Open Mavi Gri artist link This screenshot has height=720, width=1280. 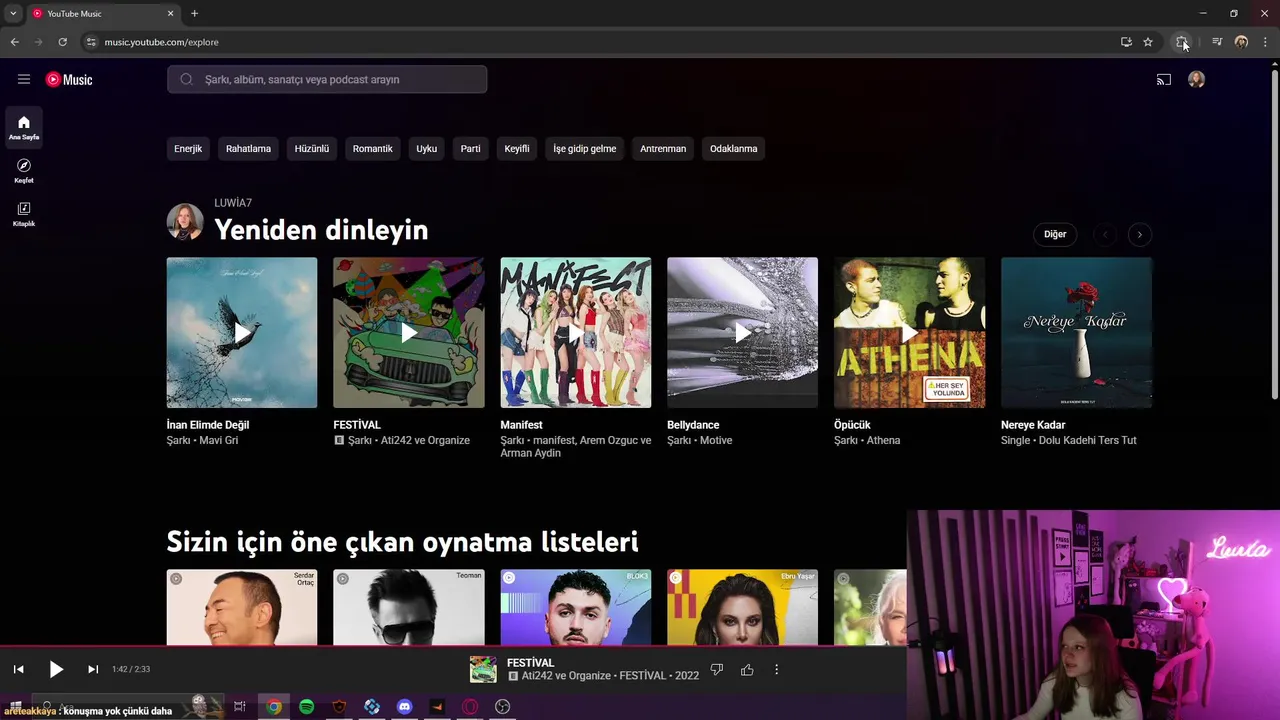click(219, 440)
